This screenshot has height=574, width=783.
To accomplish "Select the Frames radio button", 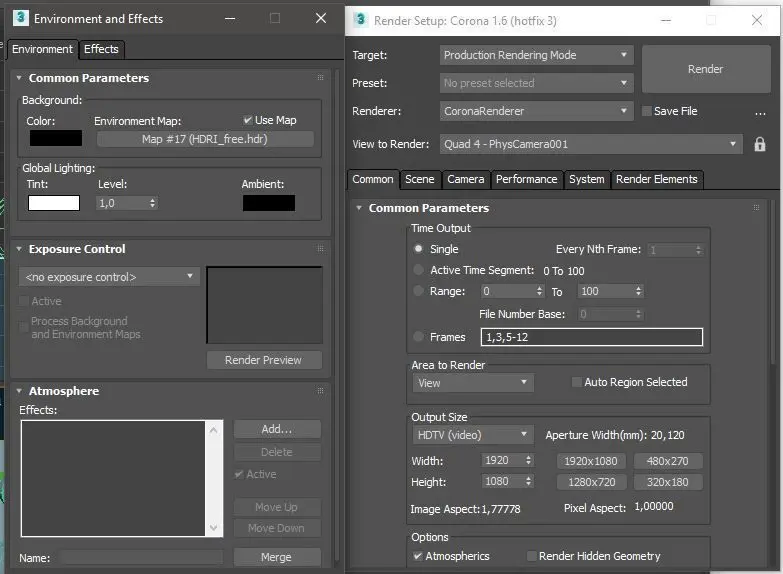I will tap(418, 337).
